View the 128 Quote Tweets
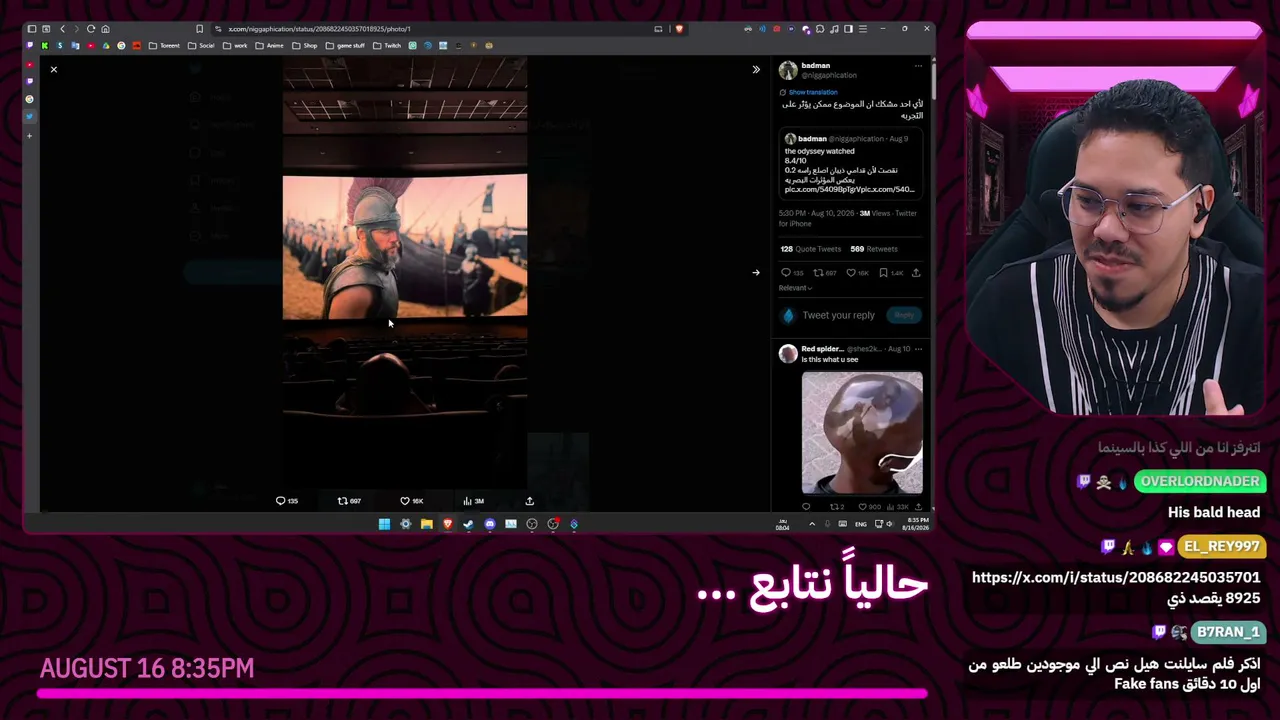 811,249
